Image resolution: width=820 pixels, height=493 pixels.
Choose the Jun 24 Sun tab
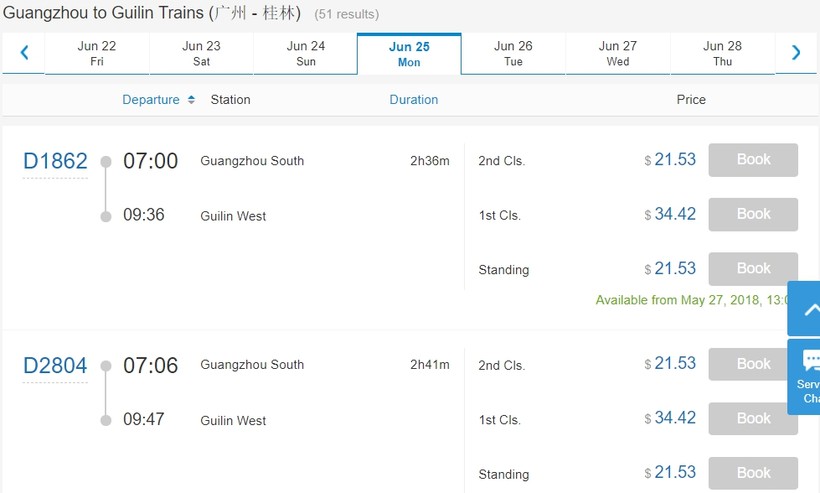[306, 54]
